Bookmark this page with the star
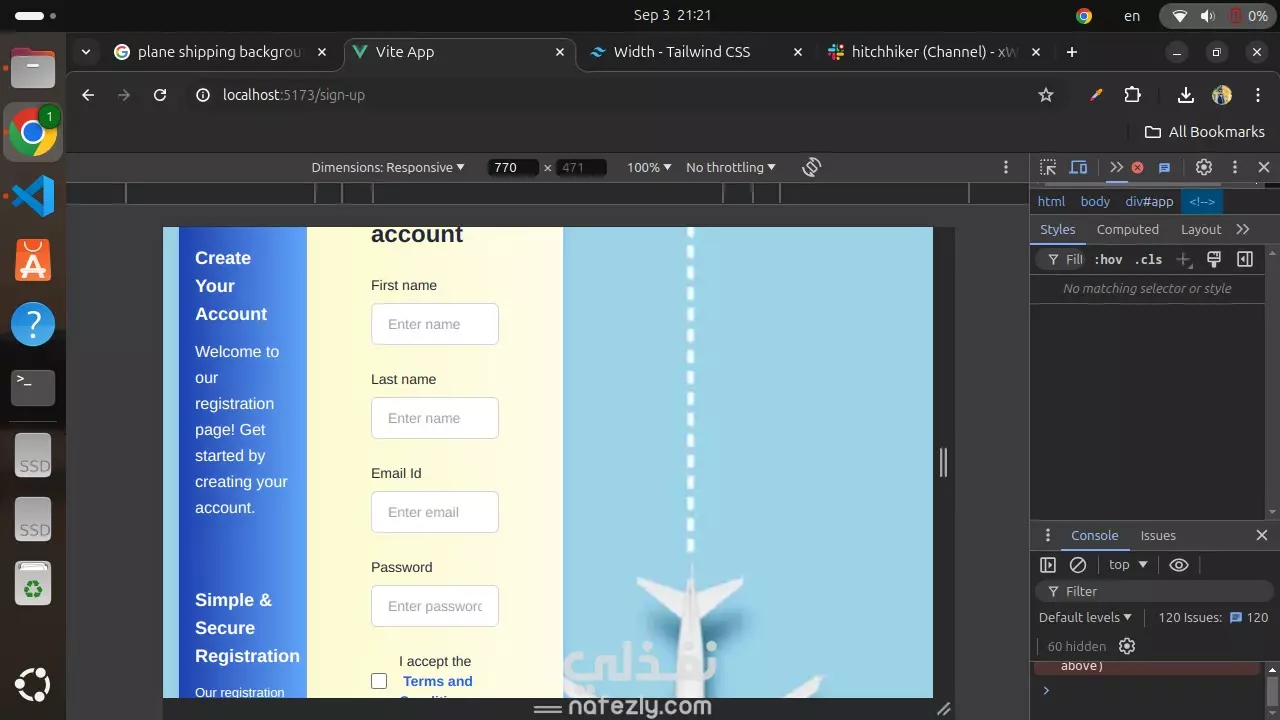The height and width of the screenshot is (720, 1280). (x=1046, y=95)
